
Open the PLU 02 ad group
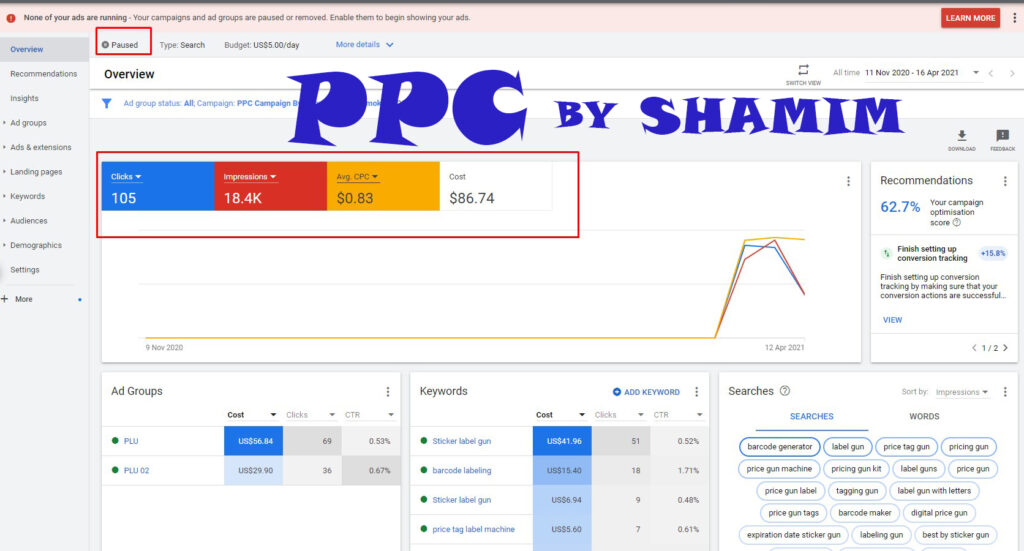136,471
